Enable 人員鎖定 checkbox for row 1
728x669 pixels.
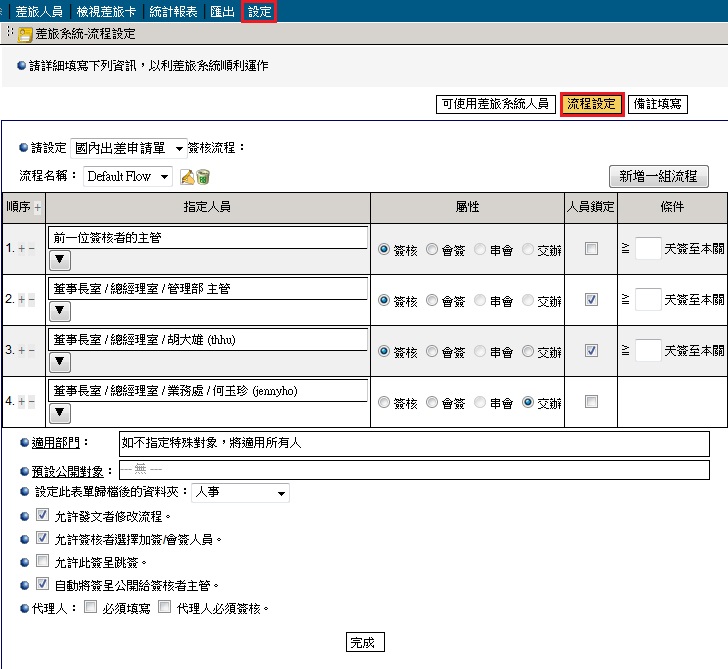click(x=591, y=248)
